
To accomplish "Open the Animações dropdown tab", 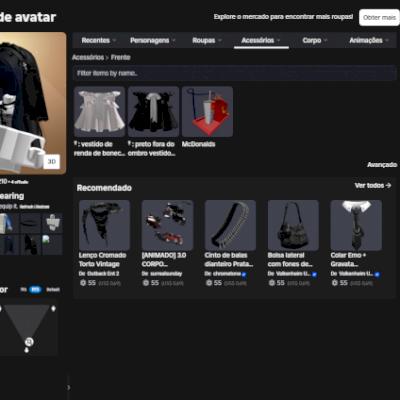I will point(369,40).
